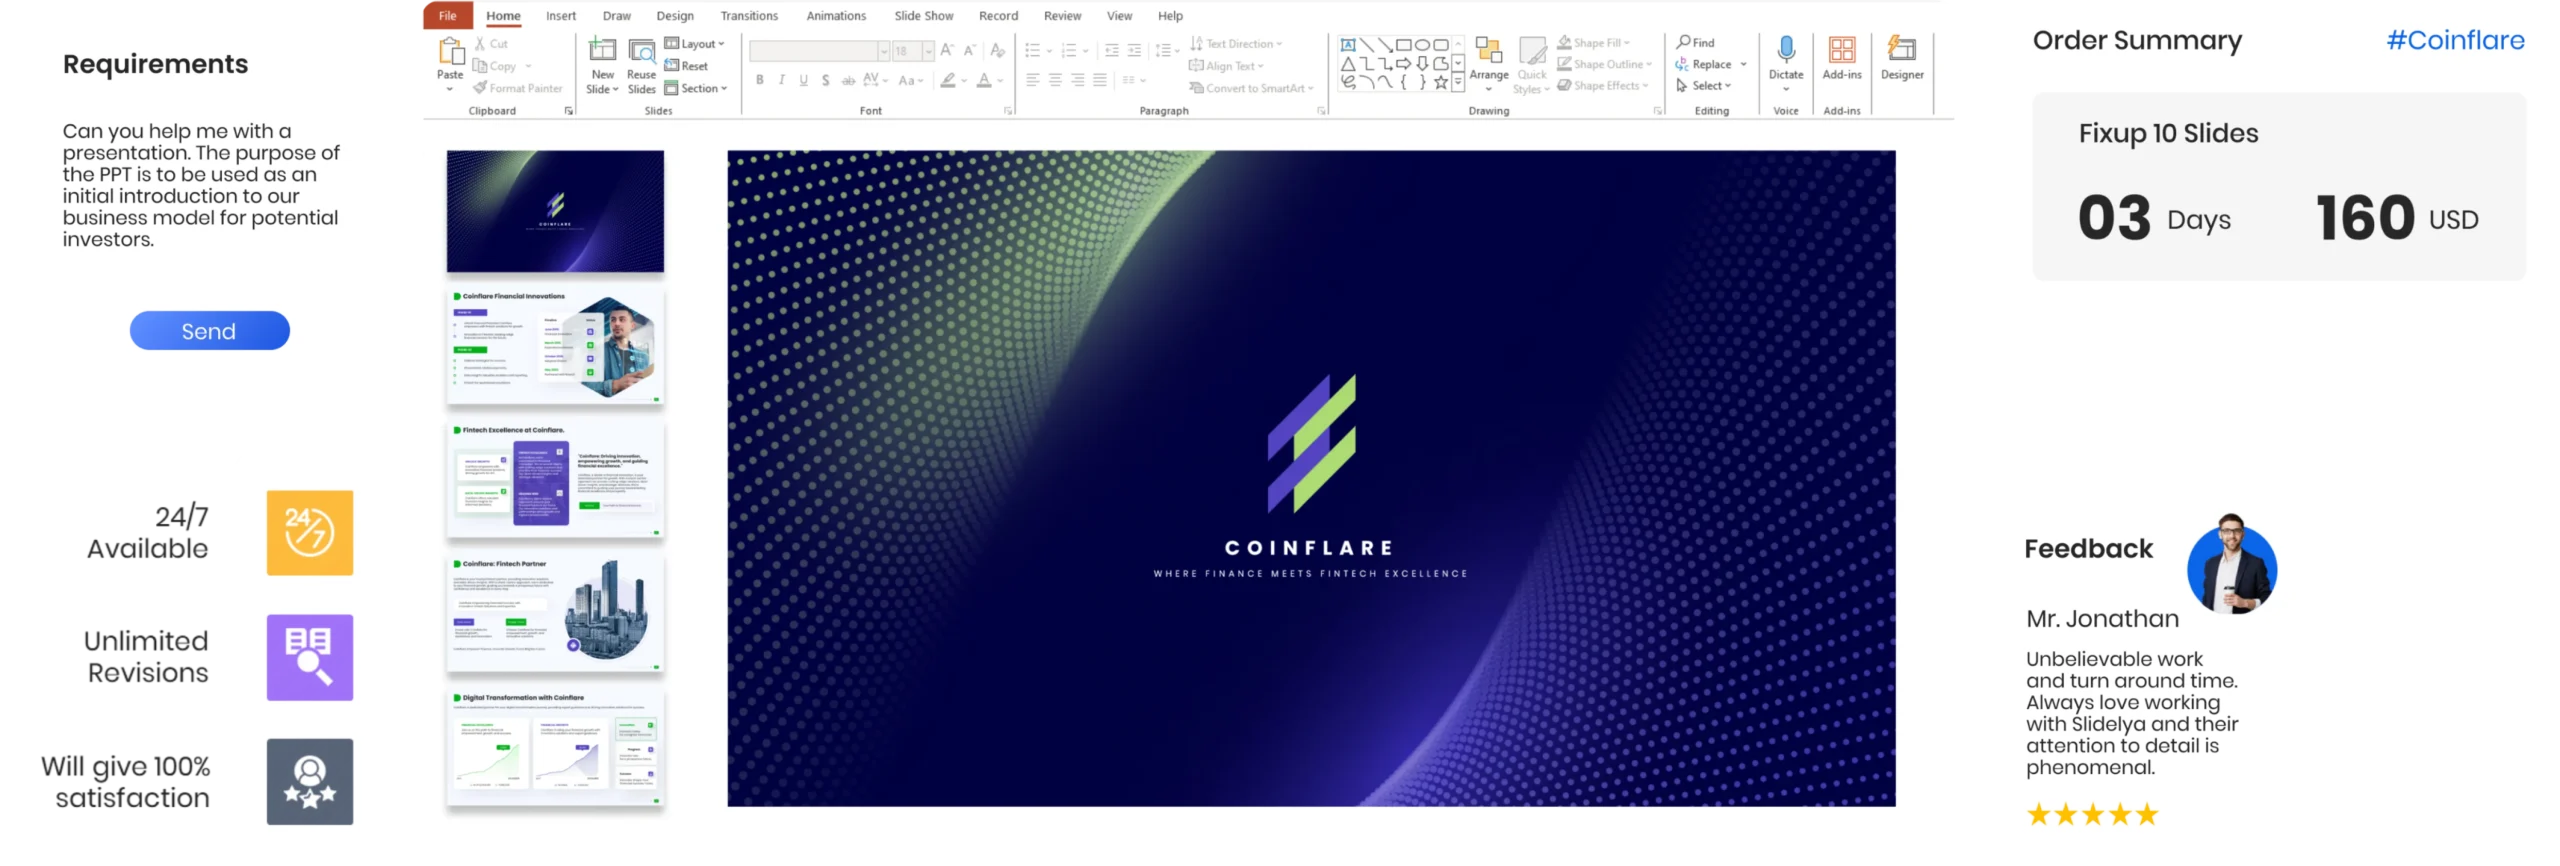Select the Rectangle shape in gallery
Viewport: 2560px width, 866px height.
(x=1404, y=44)
